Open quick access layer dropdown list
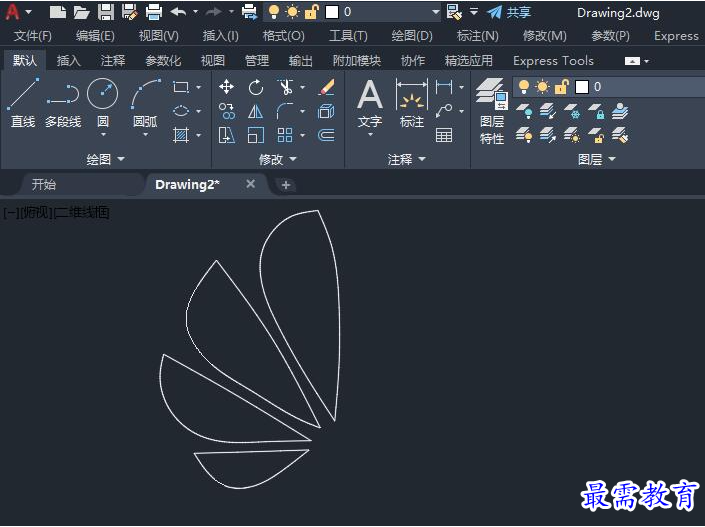This screenshot has height=527, width=705. point(435,12)
